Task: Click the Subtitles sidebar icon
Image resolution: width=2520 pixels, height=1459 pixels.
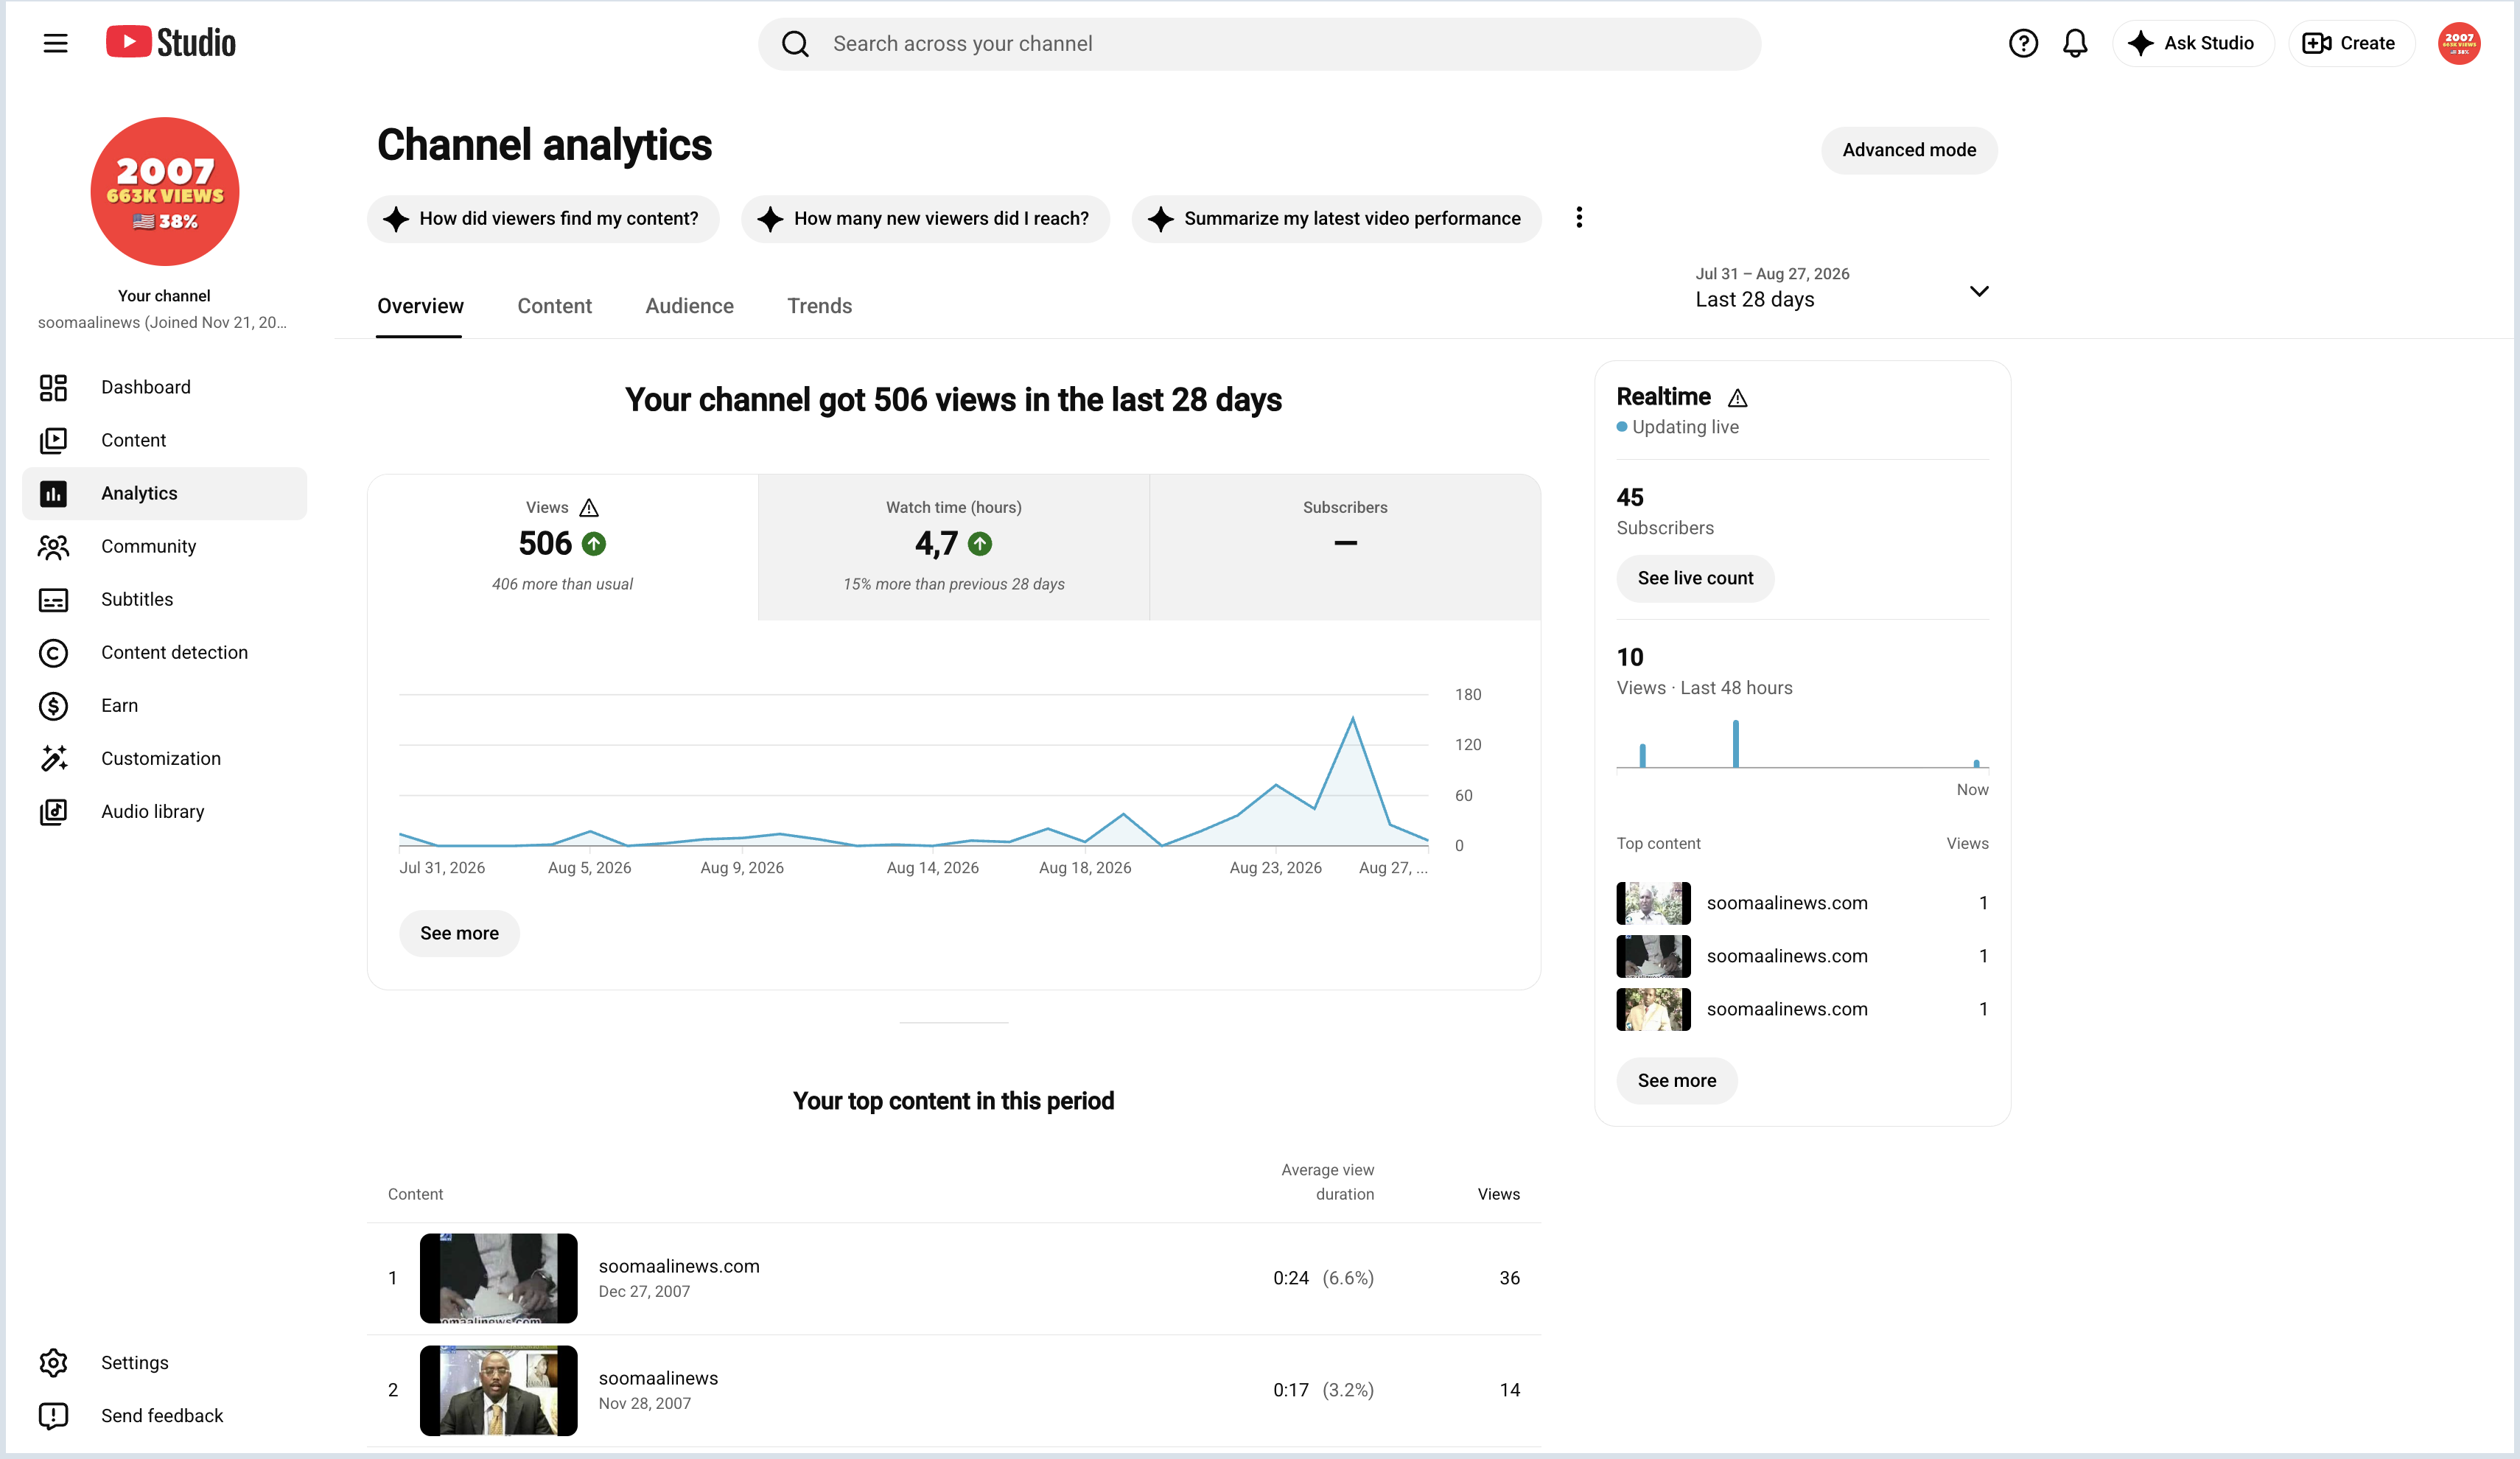Action: (x=53, y=599)
